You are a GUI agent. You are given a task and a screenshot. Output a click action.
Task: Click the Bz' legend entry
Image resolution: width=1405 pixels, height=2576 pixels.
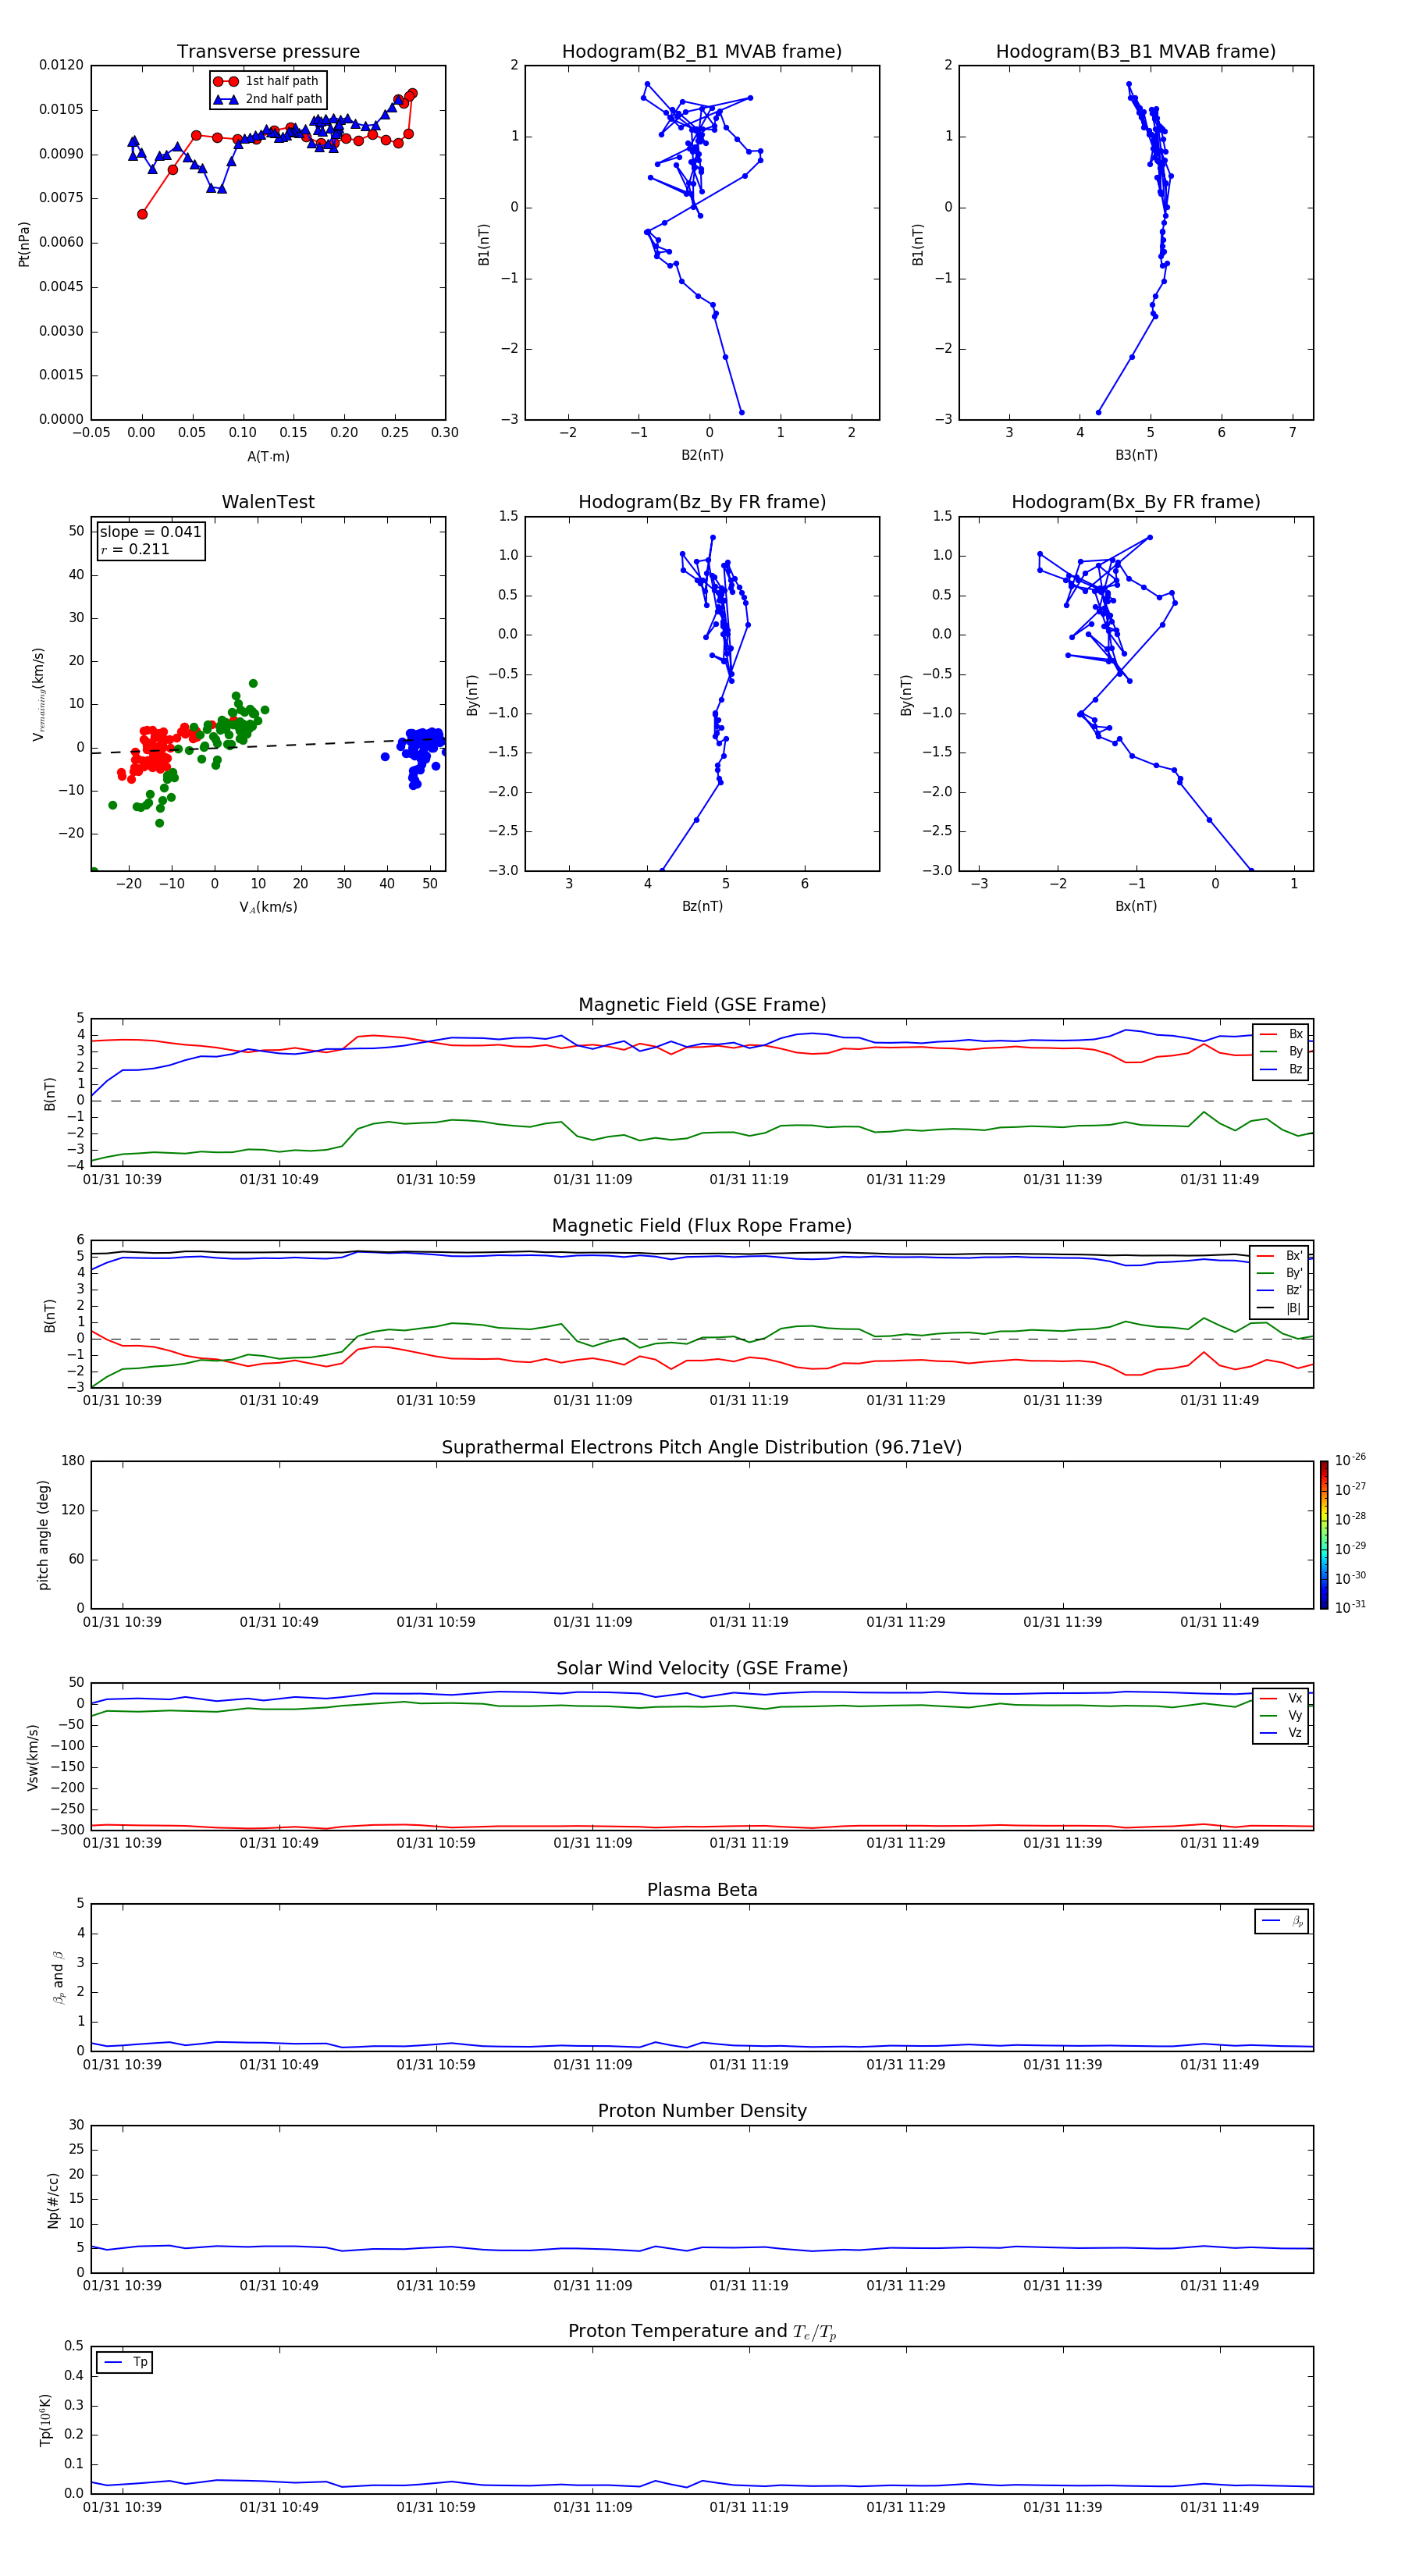click(1280, 1290)
